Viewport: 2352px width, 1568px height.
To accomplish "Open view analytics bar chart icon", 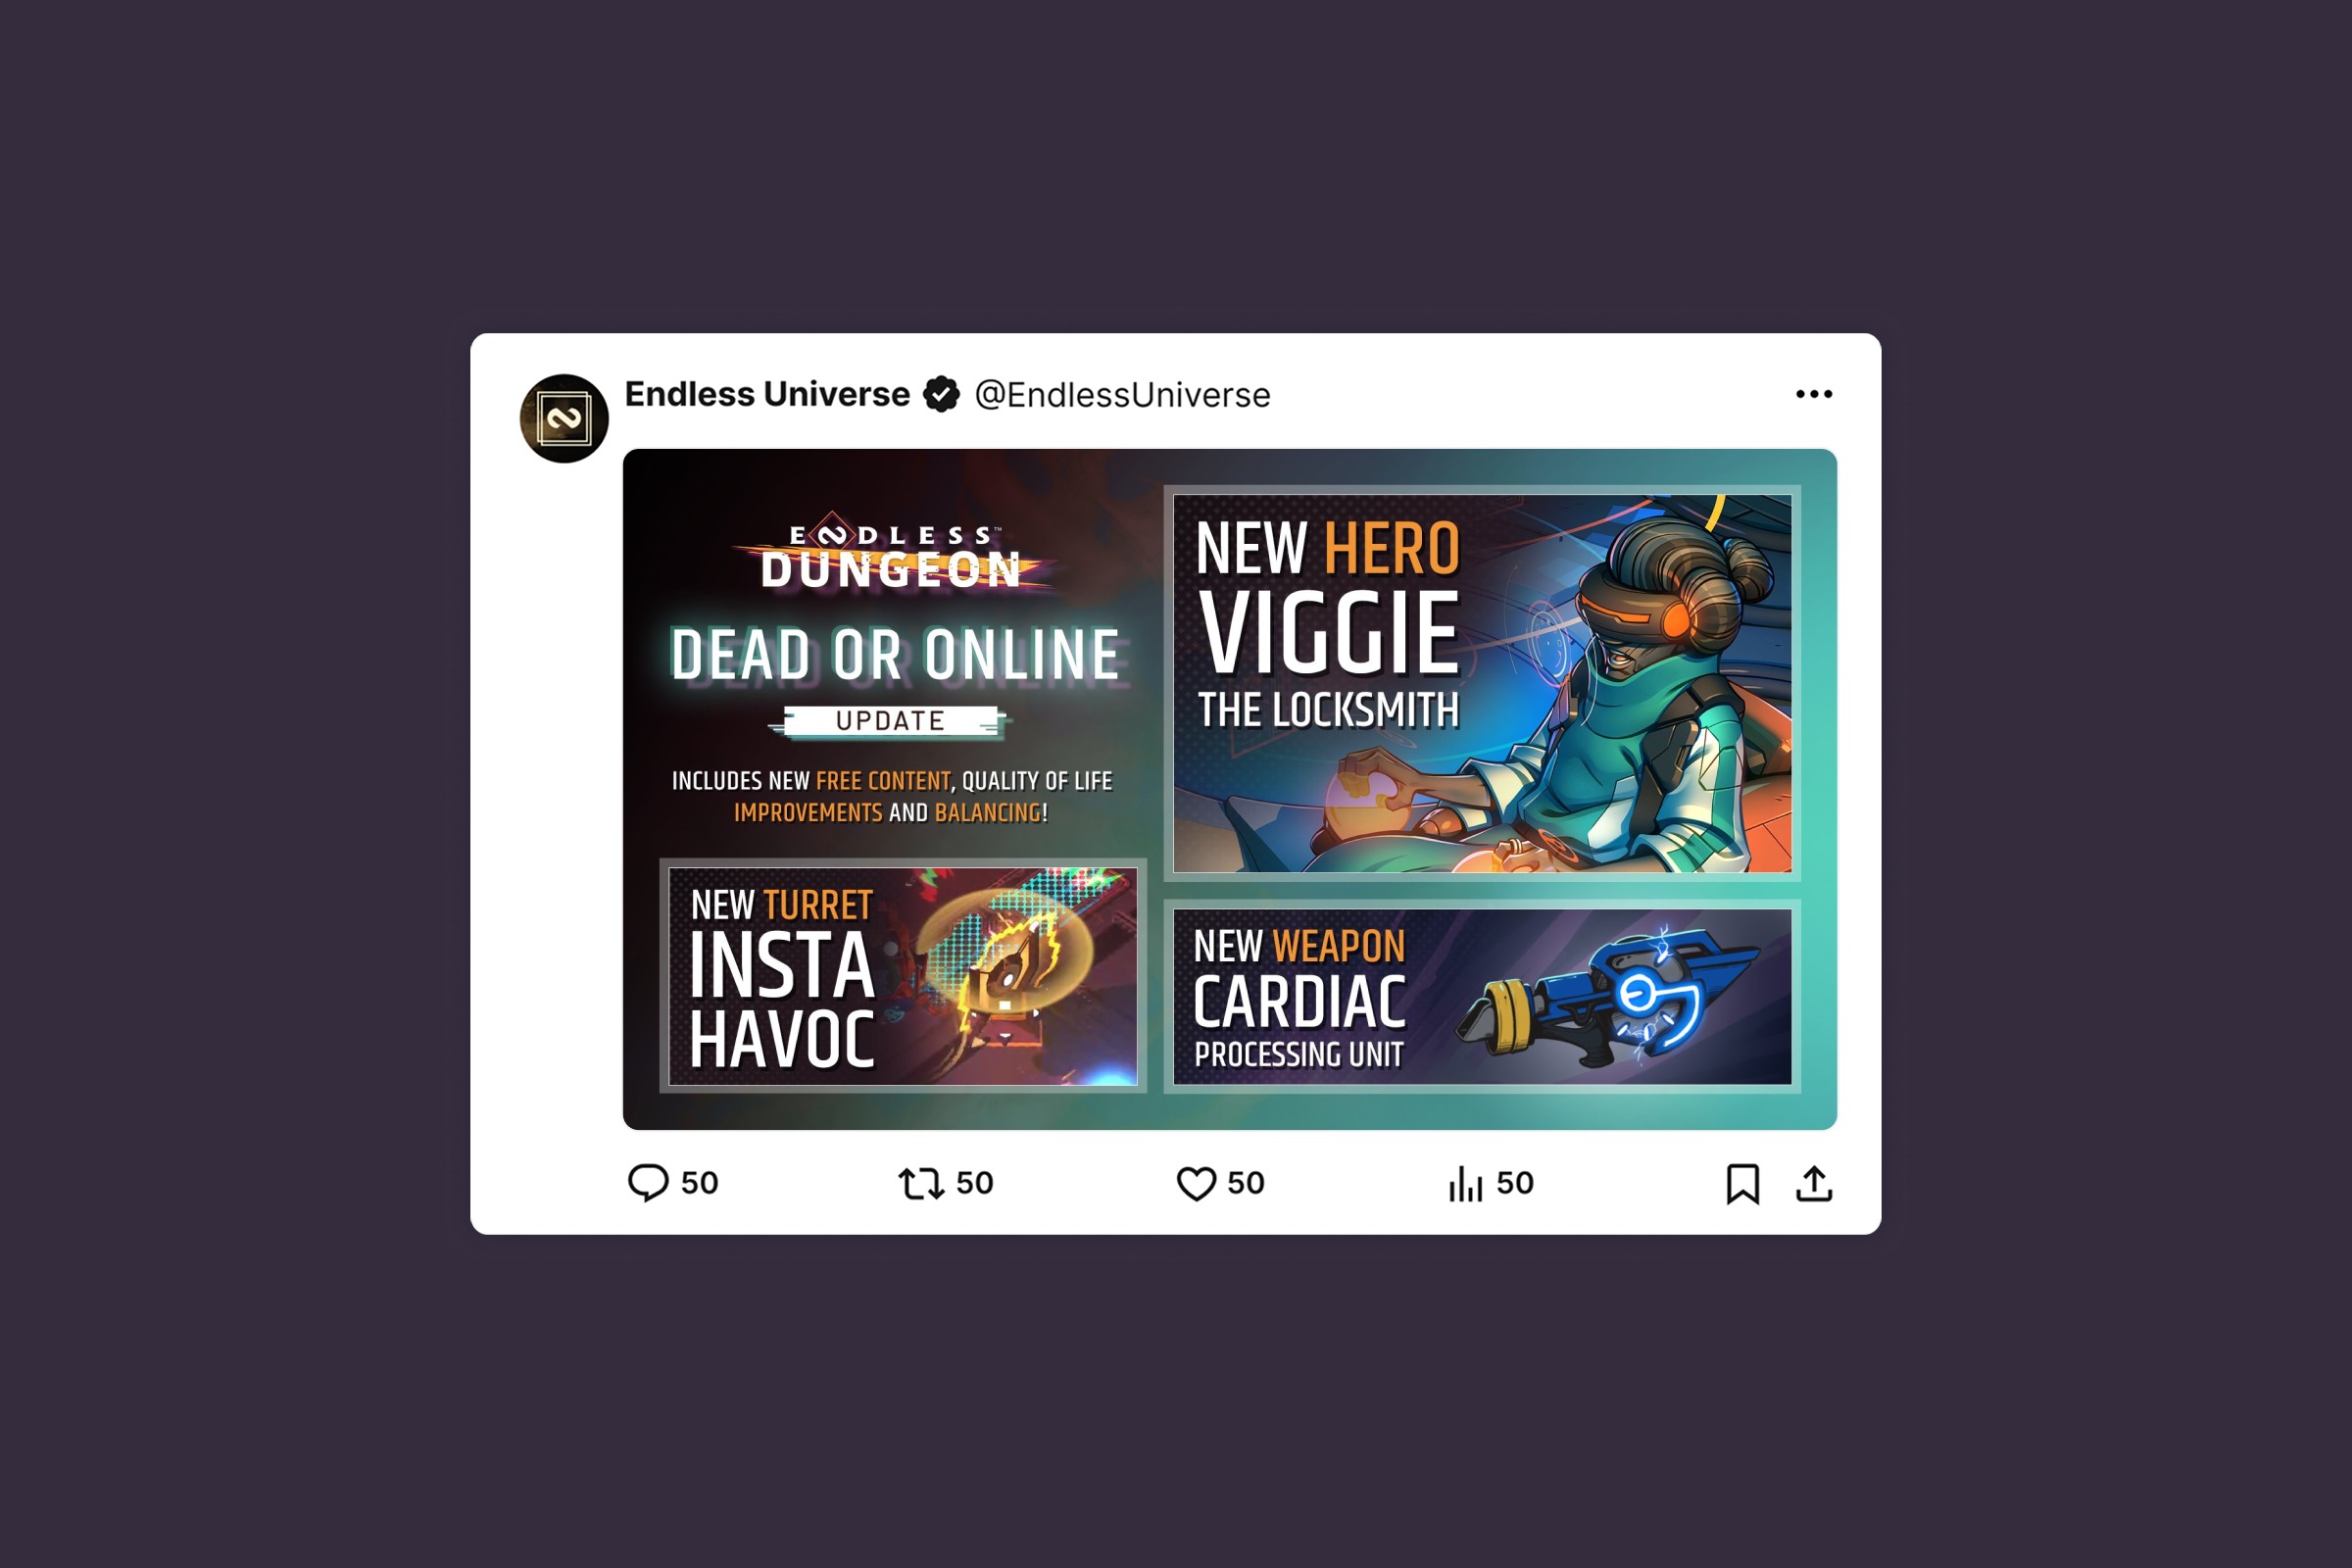I will click(1465, 1184).
